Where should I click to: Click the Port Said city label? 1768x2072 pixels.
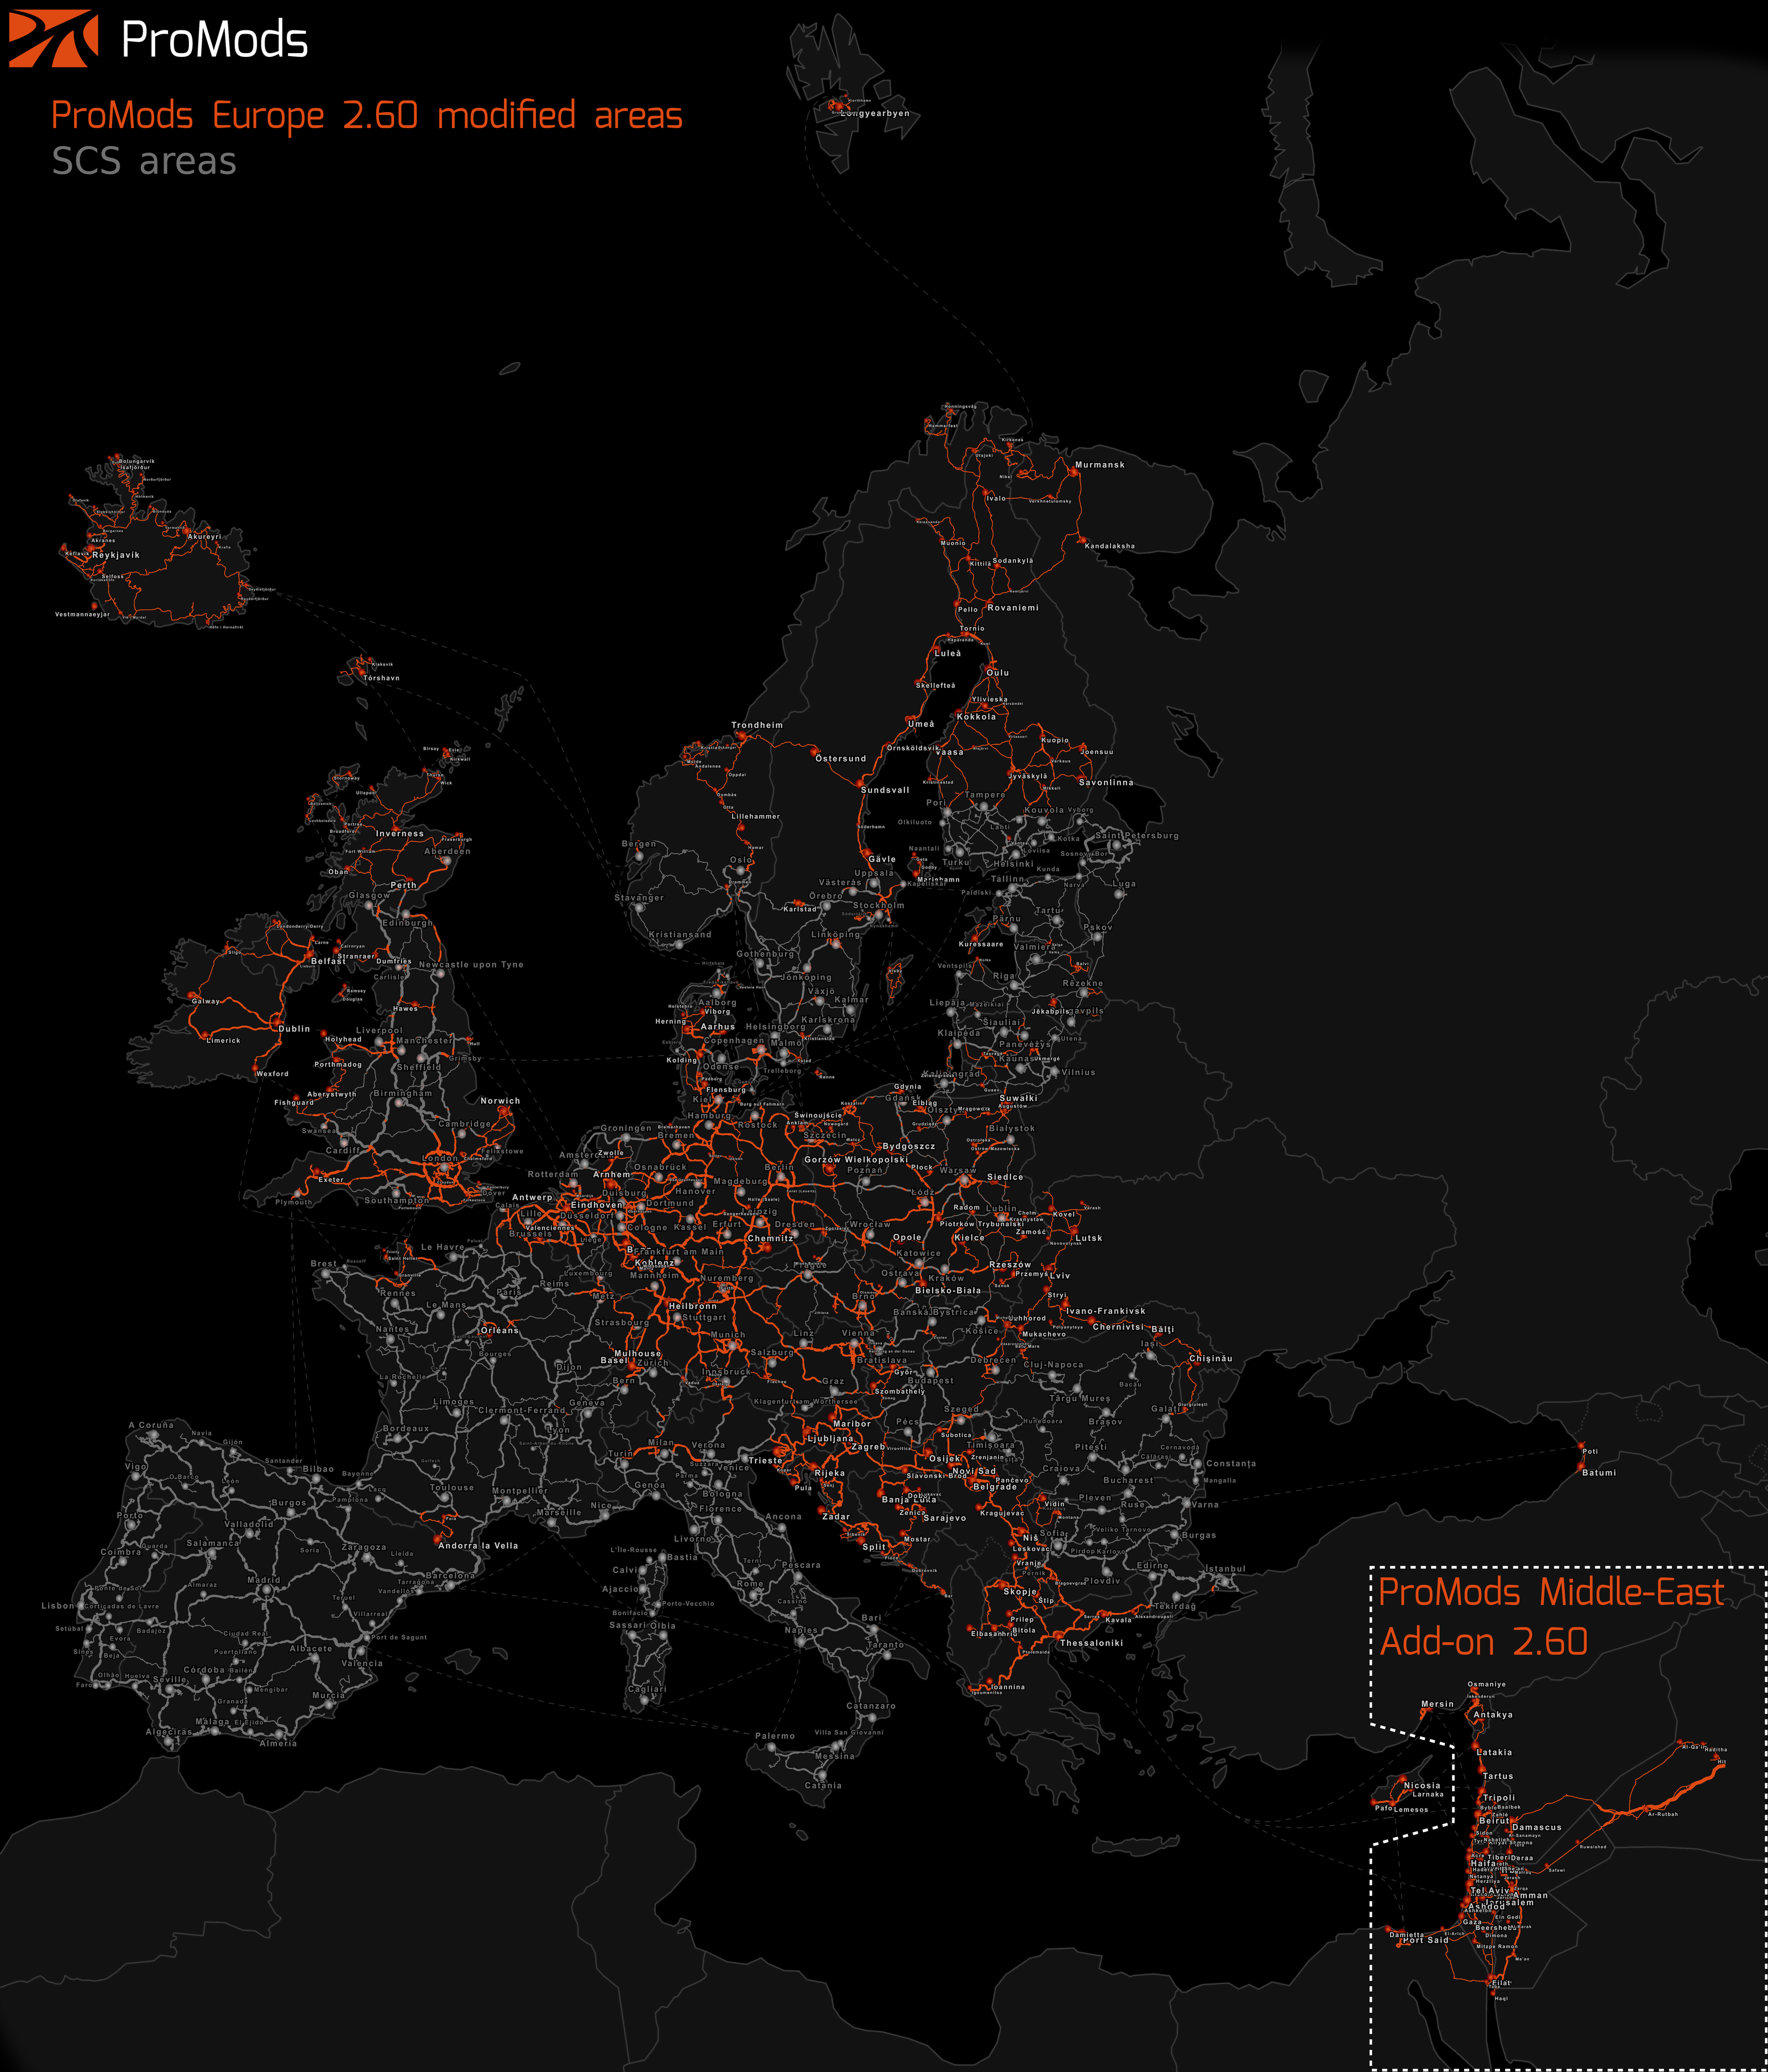pyautogui.click(x=1425, y=1940)
